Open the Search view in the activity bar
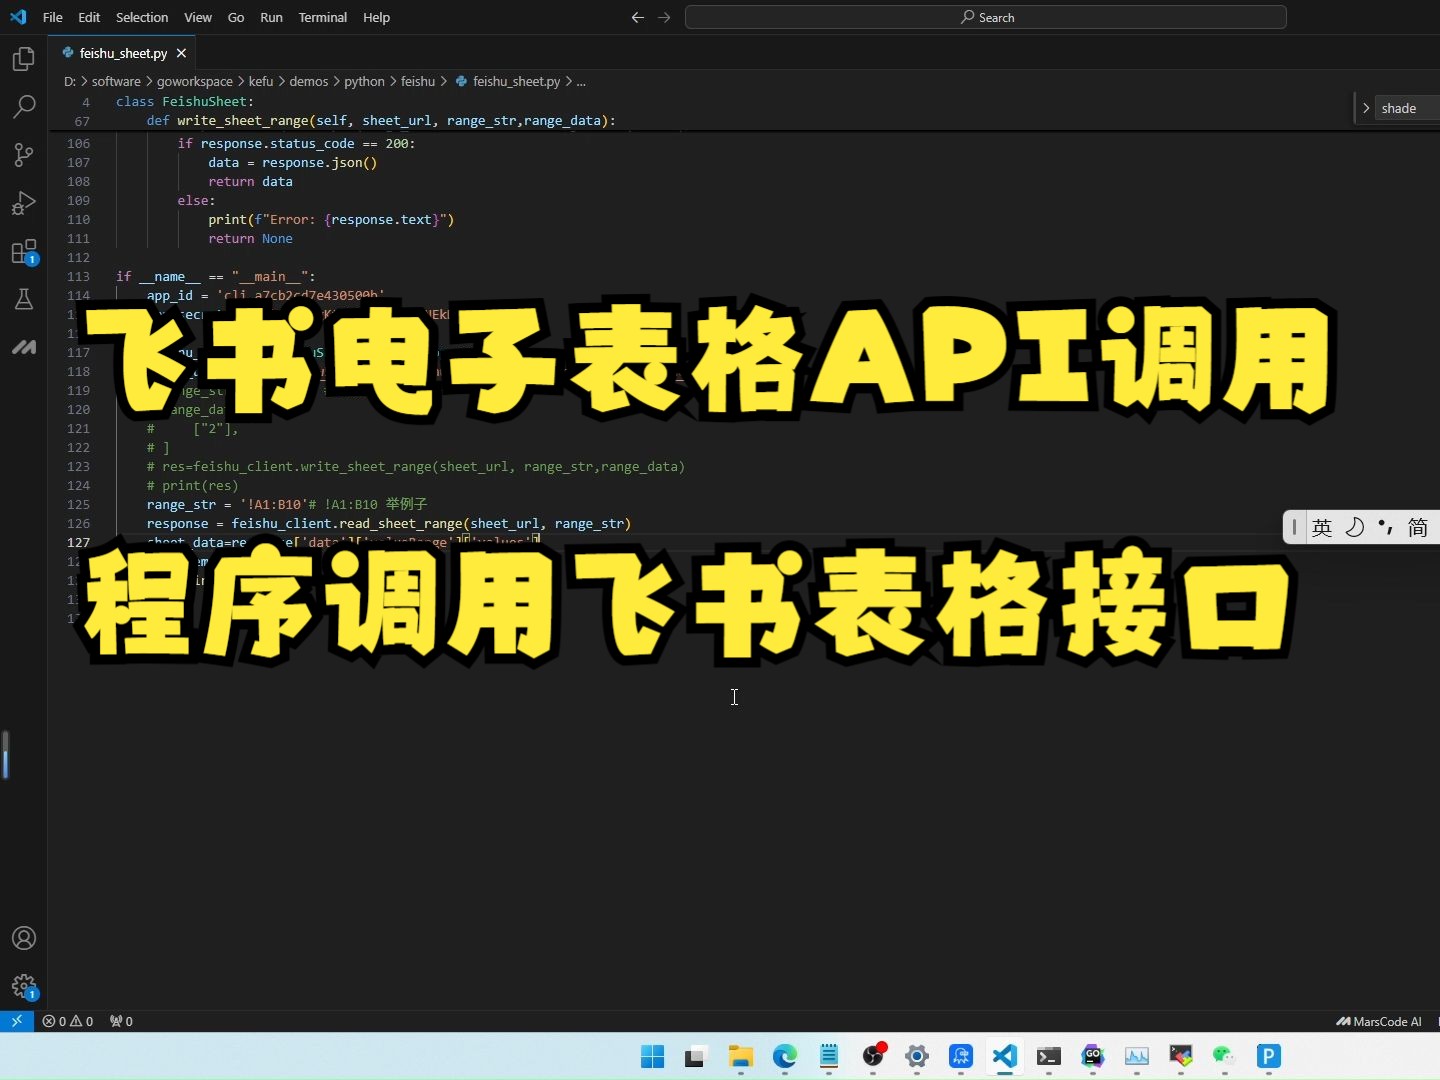This screenshot has width=1440, height=1080. tap(24, 107)
